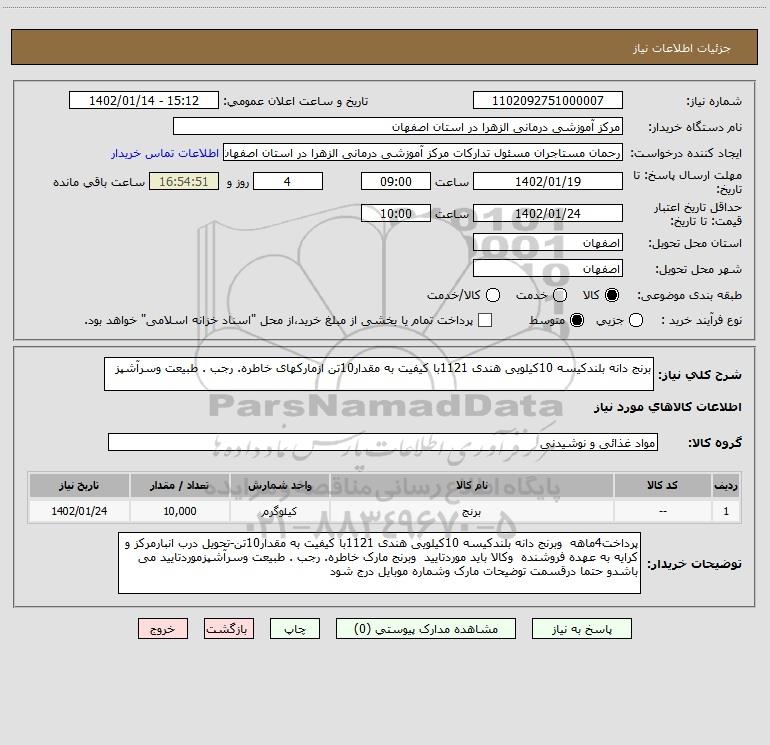Click the item code cell showing --
This screenshot has height=745, width=770.
tap(662, 511)
